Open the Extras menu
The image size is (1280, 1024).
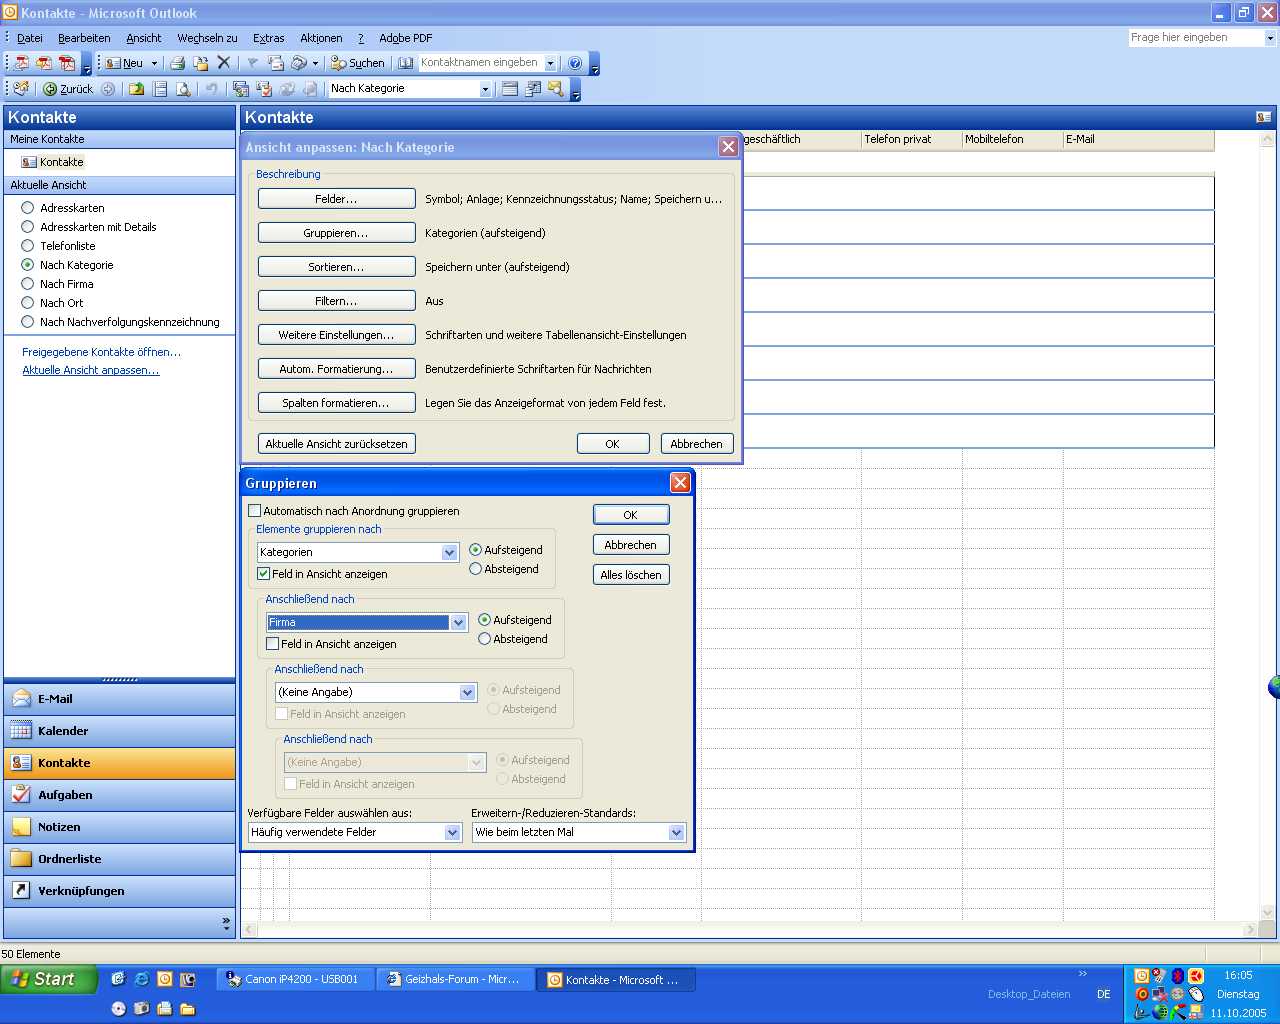pos(269,38)
